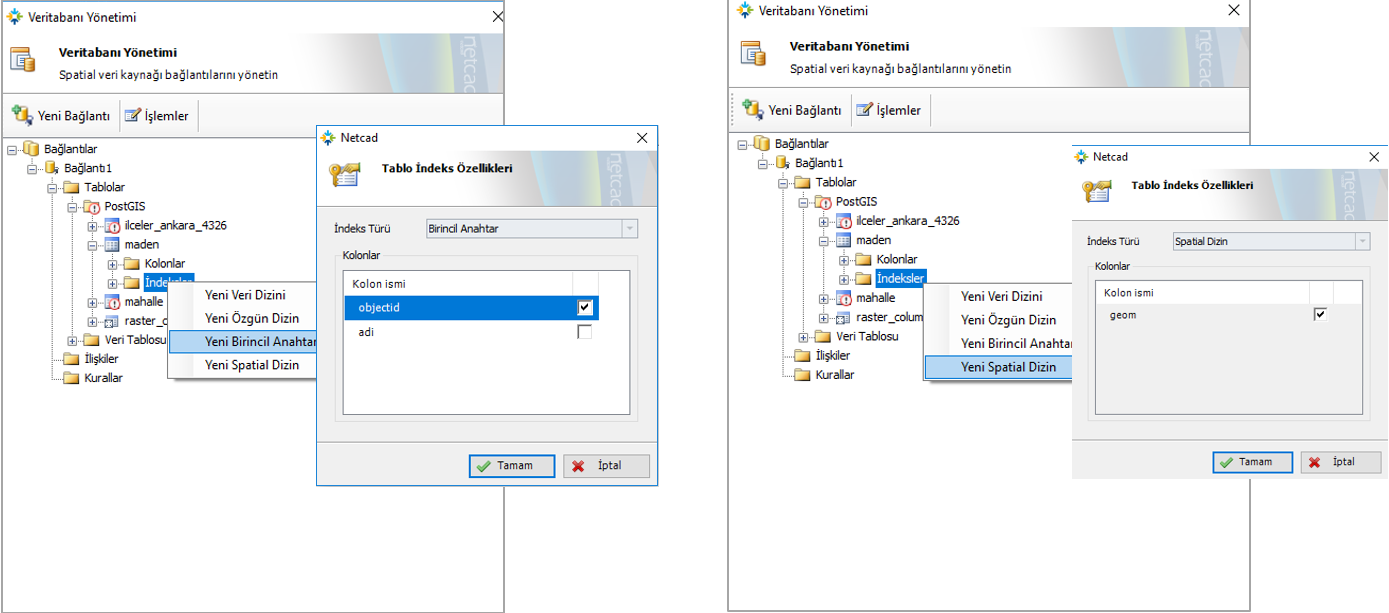Uncheck objectid column checkbox in Birincil Anahtar dialog
Screen dimensions: 1389x613
click(585, 307)
